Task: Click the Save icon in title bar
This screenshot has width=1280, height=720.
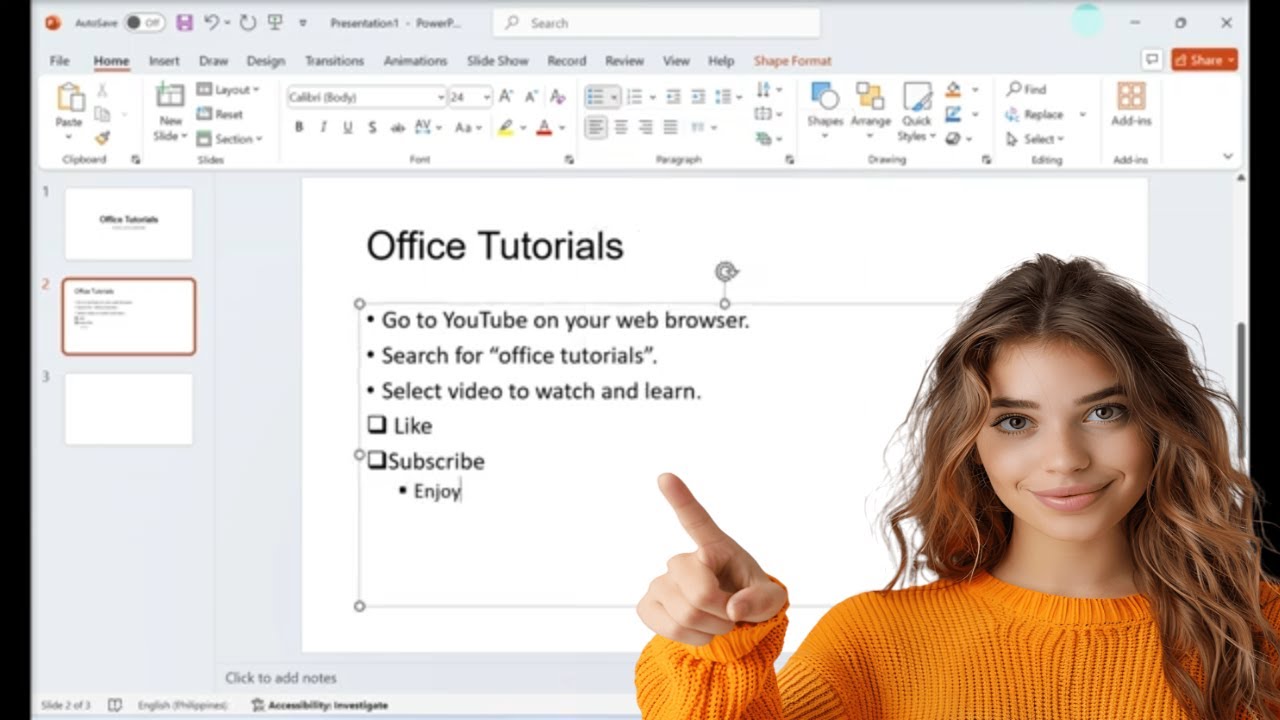Action: click(184, 22)
